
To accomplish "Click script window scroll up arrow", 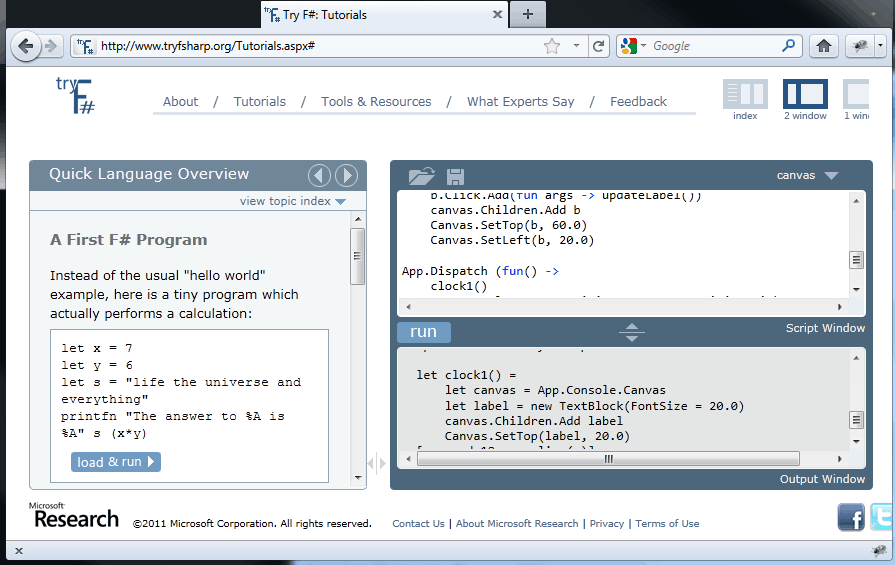I will pos(856,201).
